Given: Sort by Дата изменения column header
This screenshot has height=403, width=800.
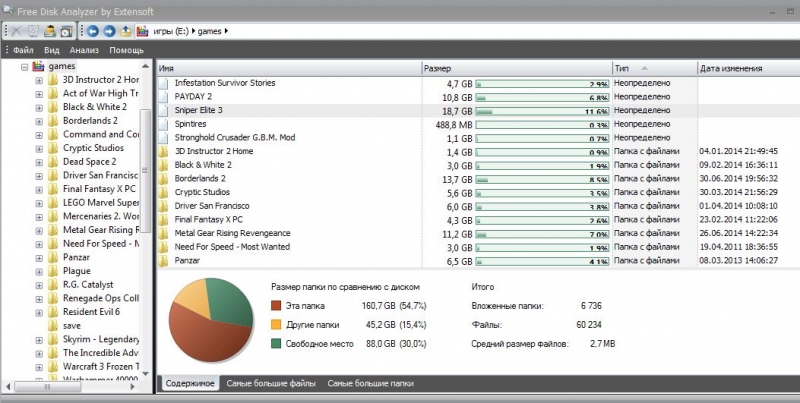Looking at the screenshot, I should tap(748, 68).
